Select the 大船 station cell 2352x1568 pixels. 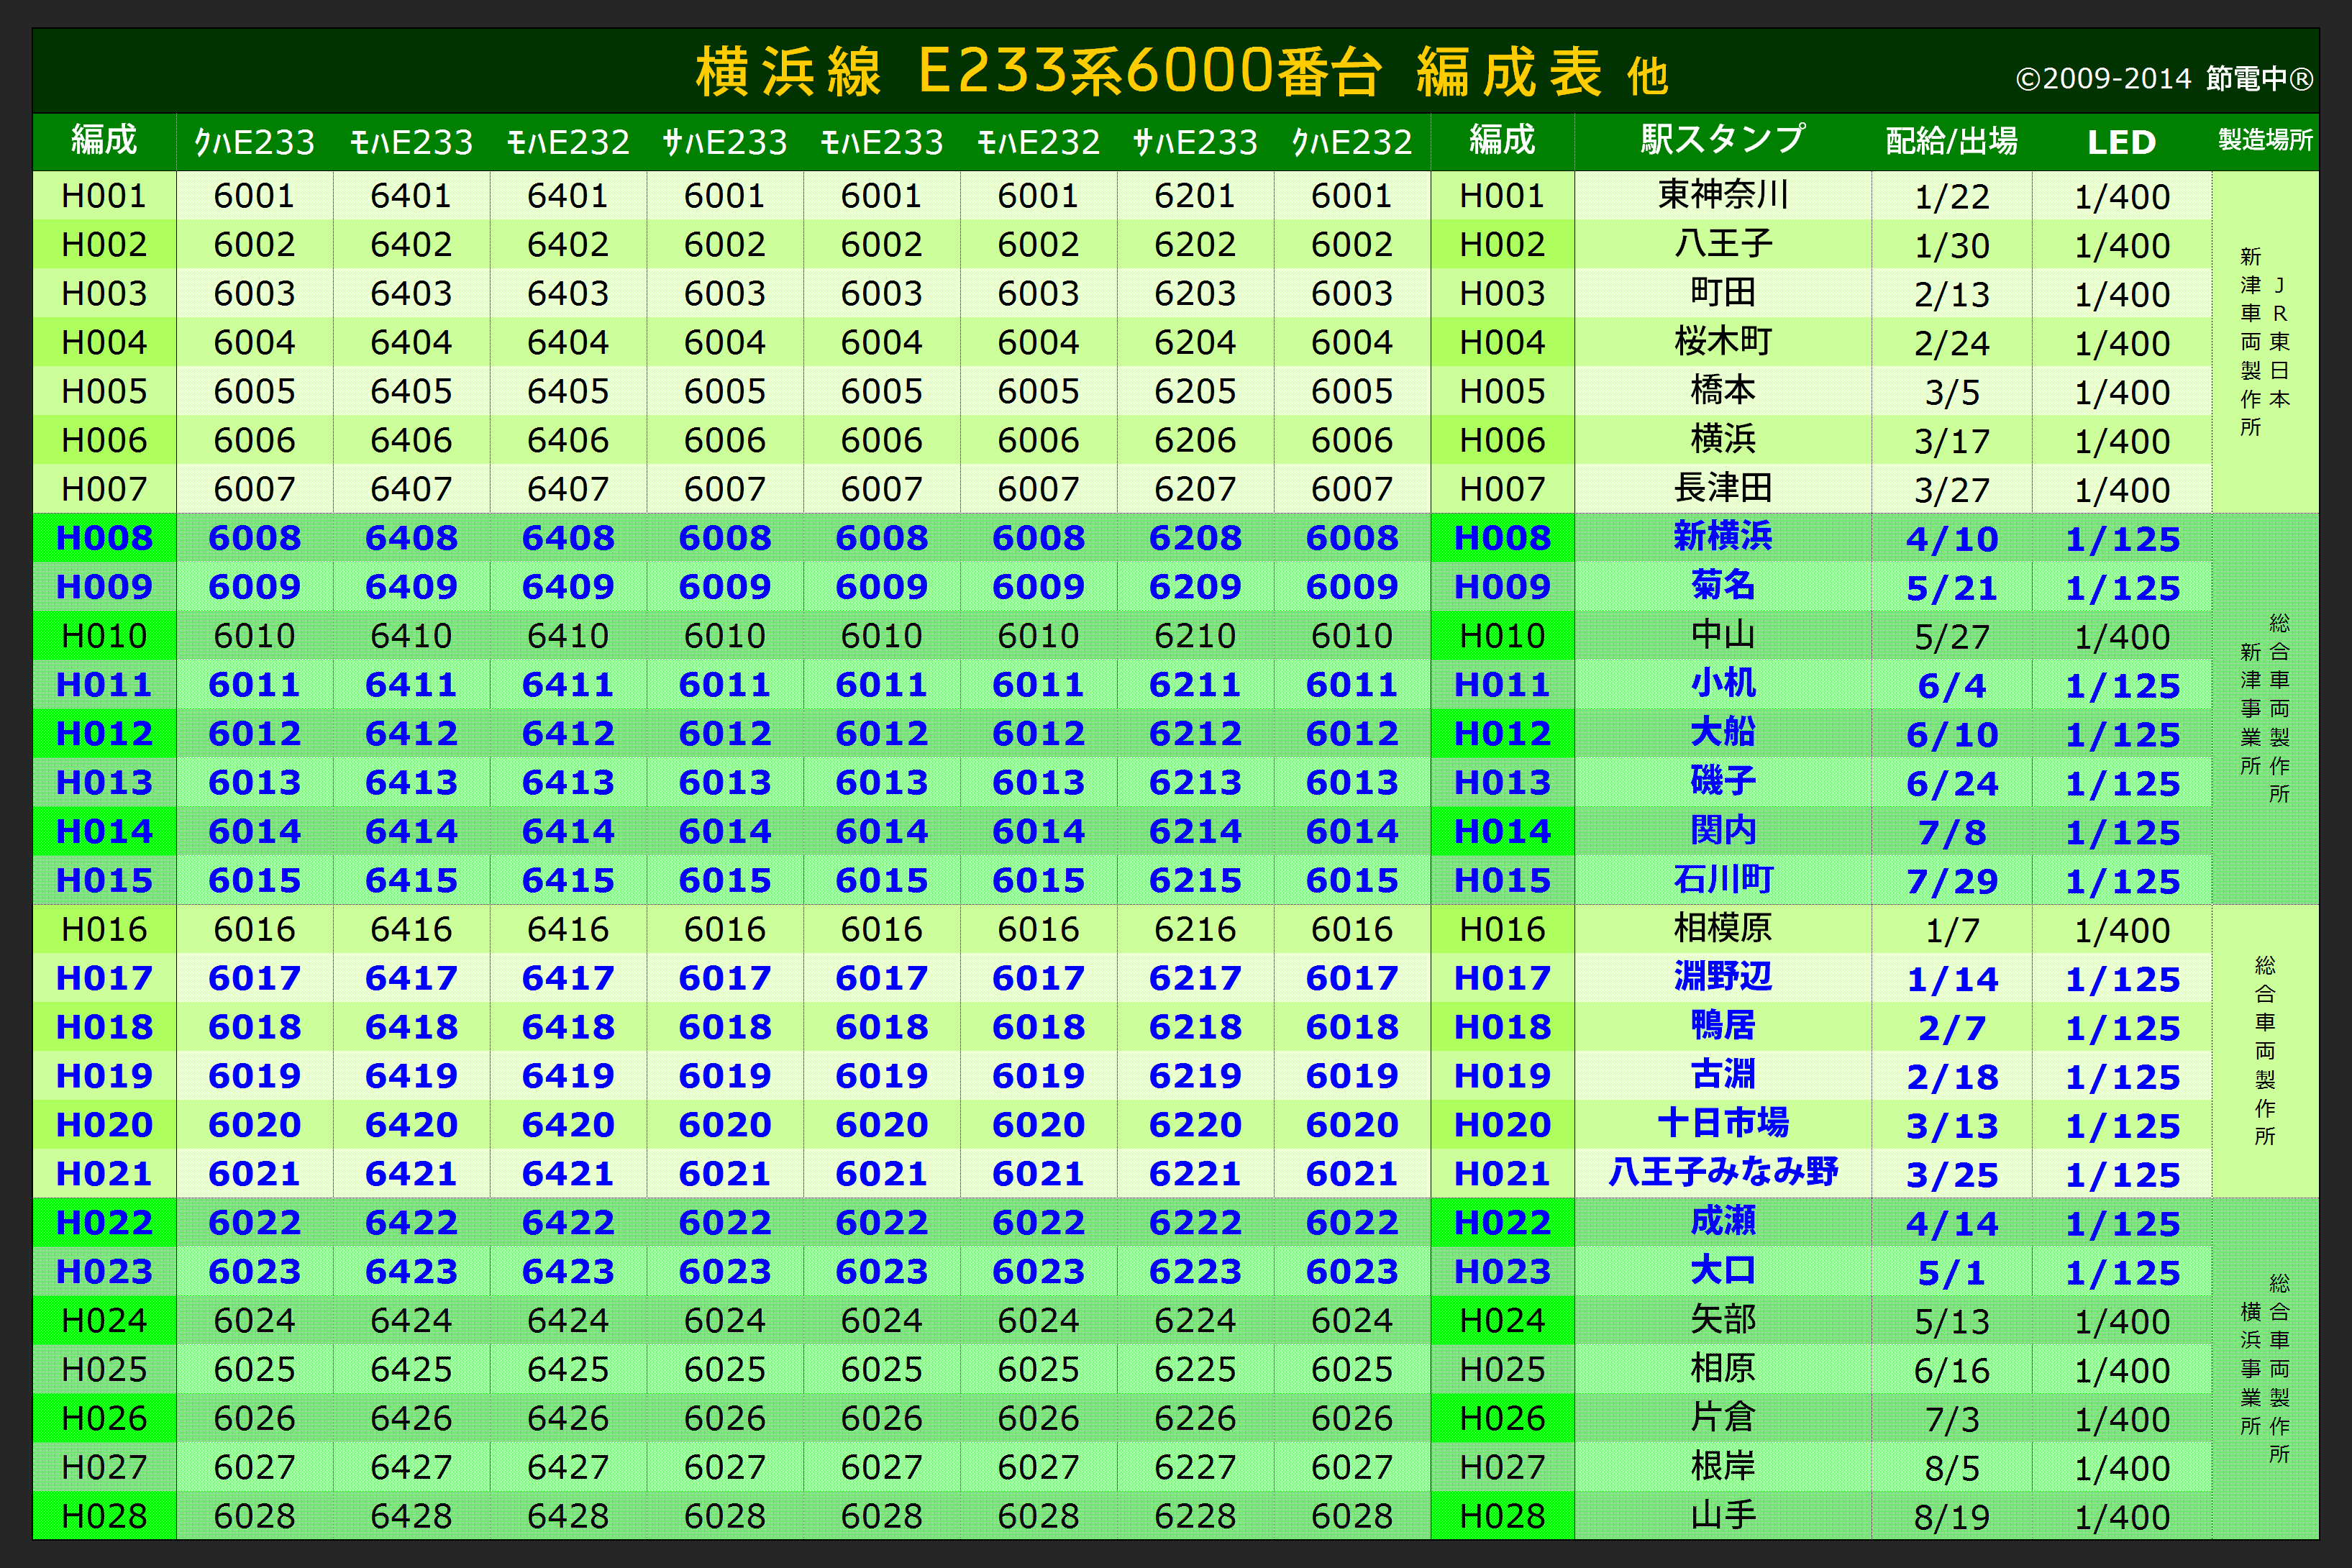(x=1722, y=732)
